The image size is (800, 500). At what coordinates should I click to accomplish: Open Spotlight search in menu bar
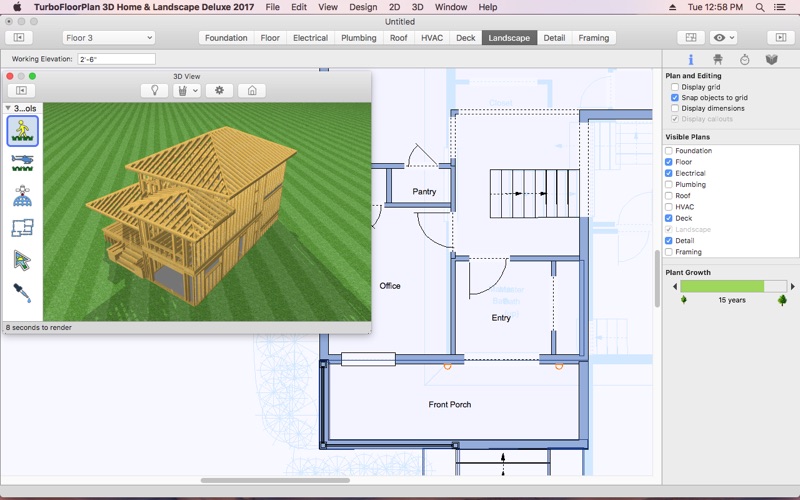(760, 7)
